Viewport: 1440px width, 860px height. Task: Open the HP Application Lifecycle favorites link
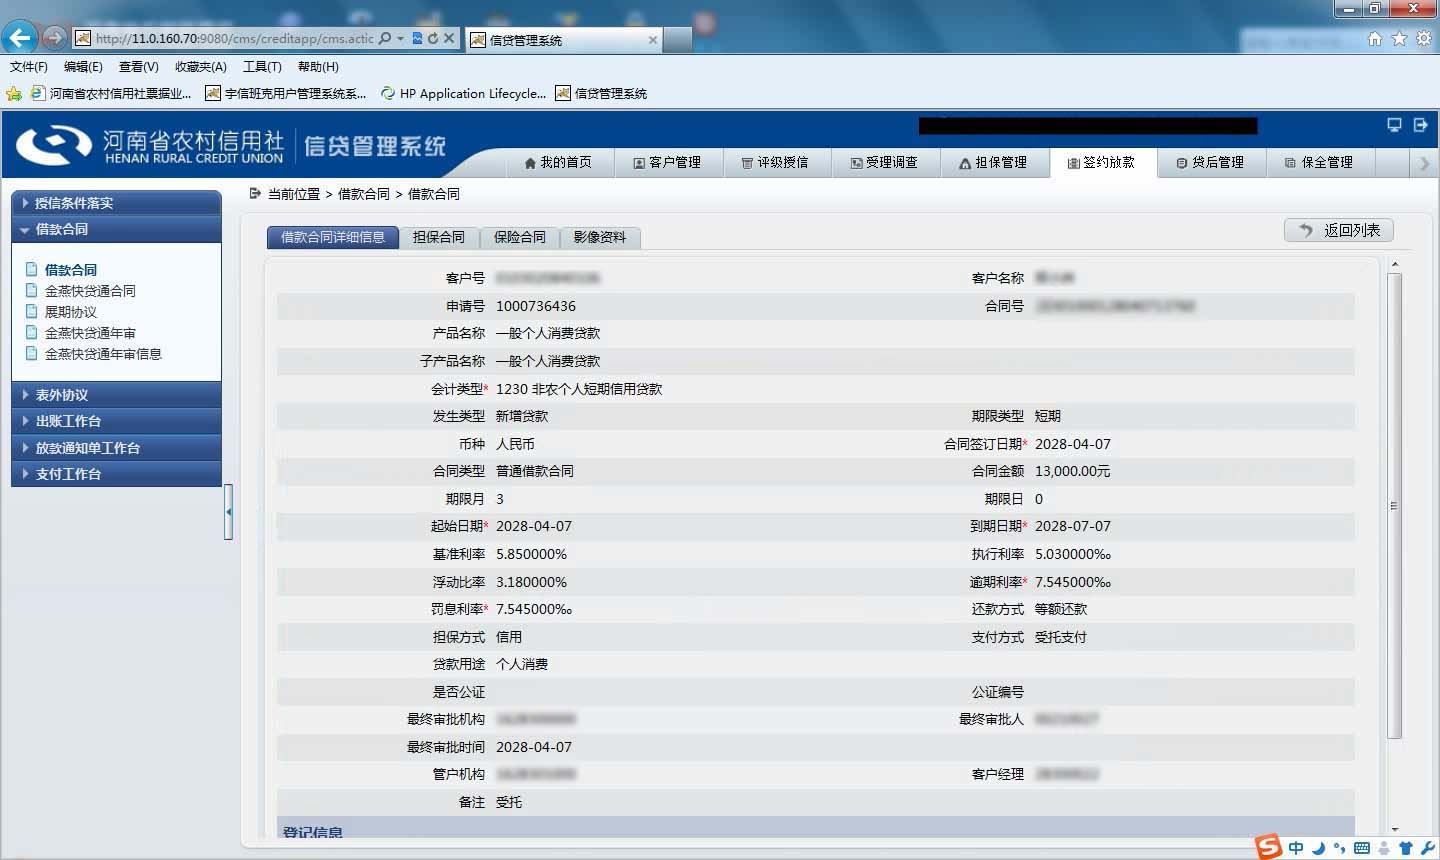(464, 94)
